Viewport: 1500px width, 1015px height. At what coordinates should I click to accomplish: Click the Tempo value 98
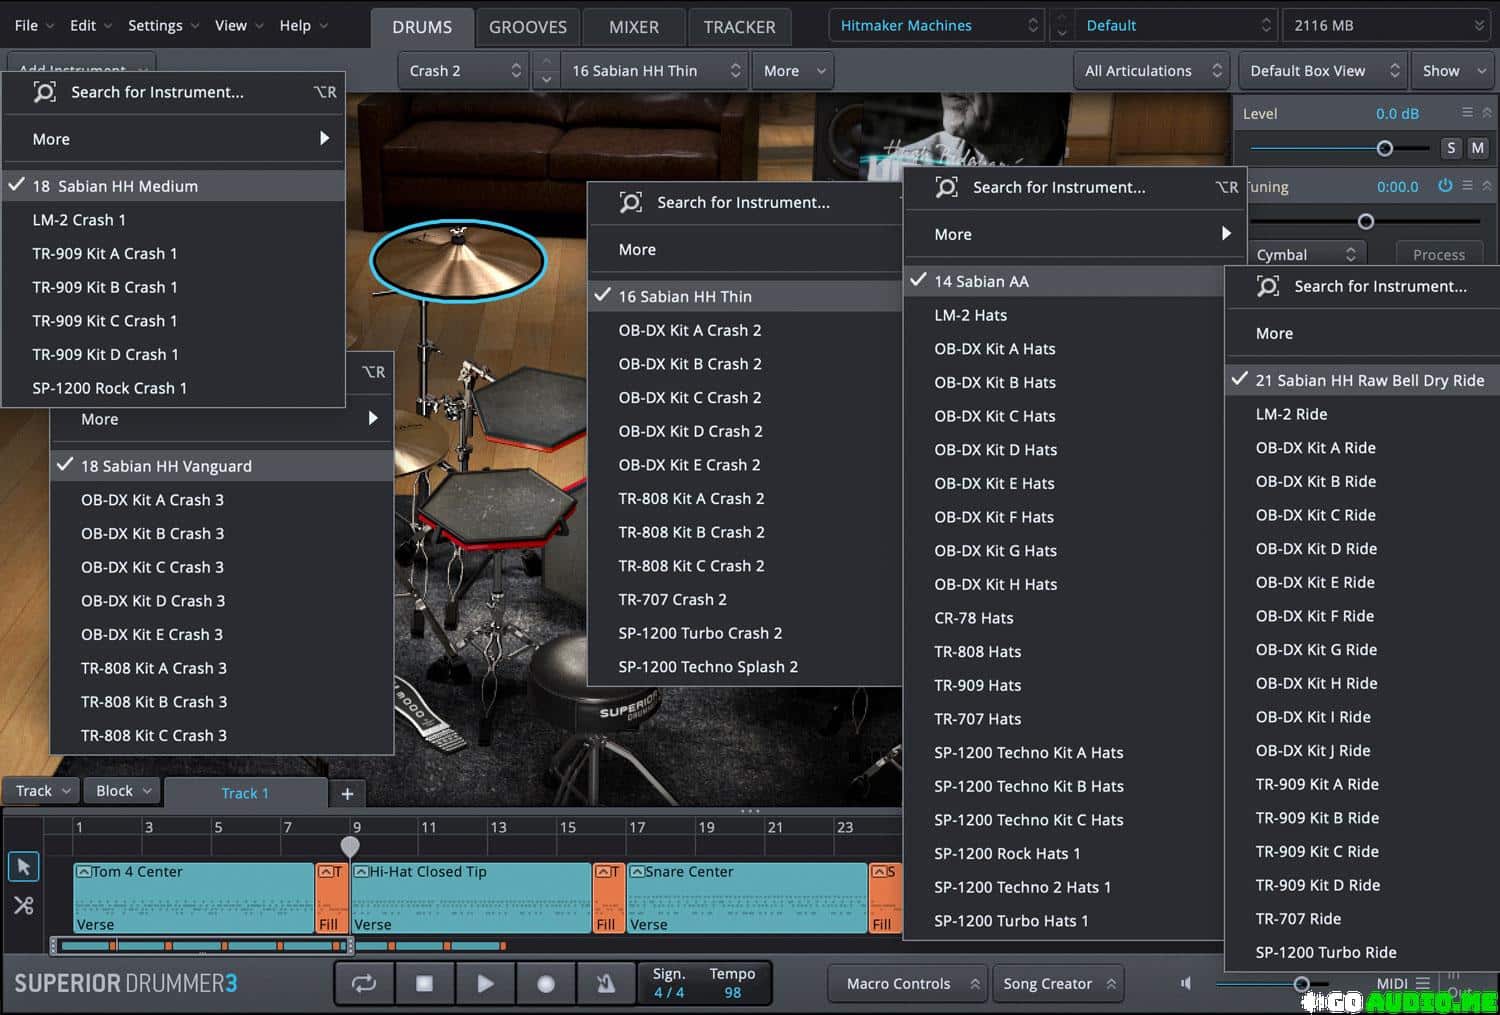(733, 993)
